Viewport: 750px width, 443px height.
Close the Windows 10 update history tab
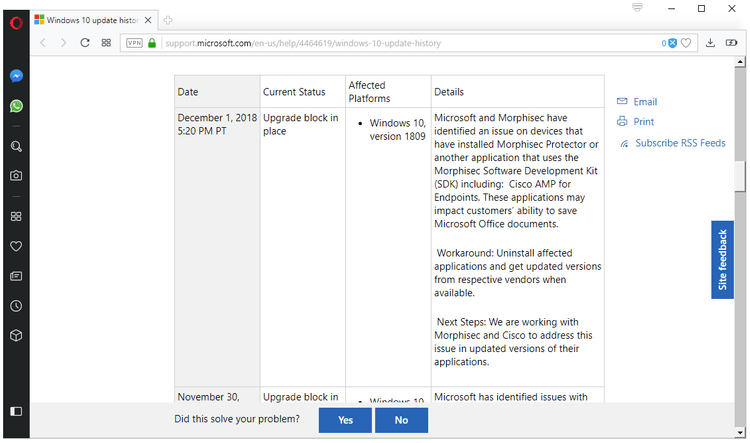pos(148,20)
